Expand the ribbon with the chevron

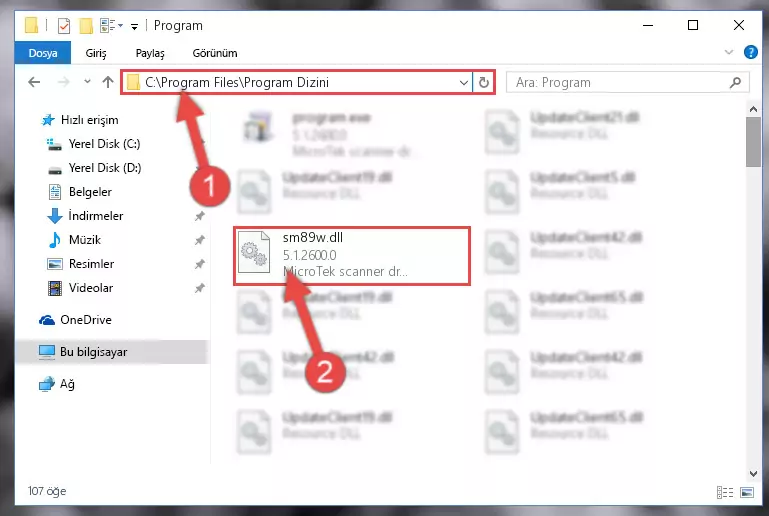tap(729, 52)
